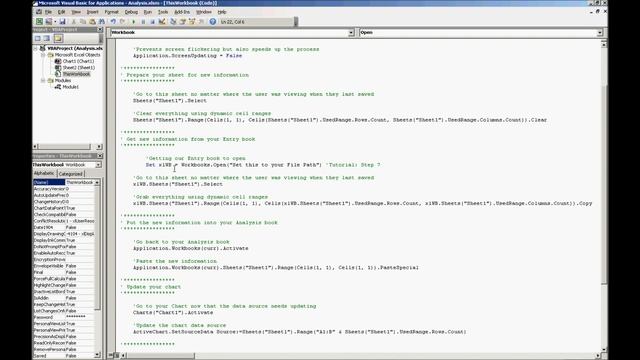The height and width of the screenshot is (360, 640).
Task: Click the code pane vertical scroll up arrow
Action: pyautogui.click(x=604, y=44)
